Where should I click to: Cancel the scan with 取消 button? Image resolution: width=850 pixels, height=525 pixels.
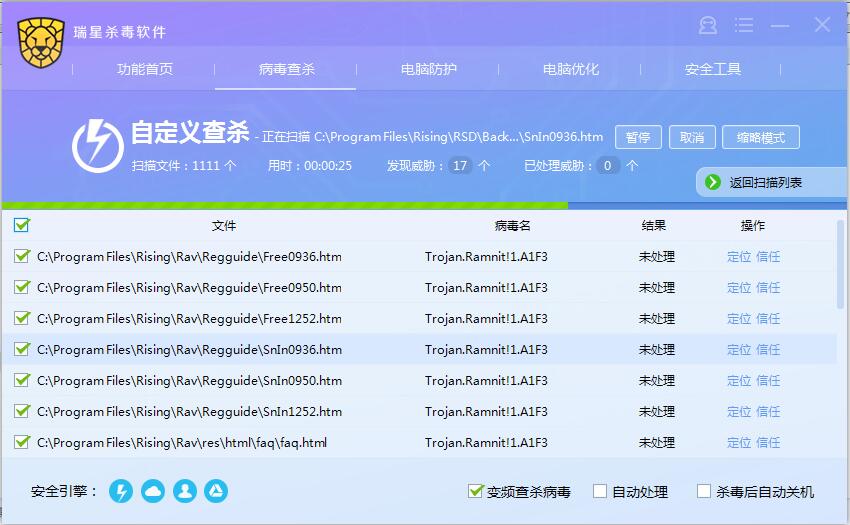click(692, 137)
